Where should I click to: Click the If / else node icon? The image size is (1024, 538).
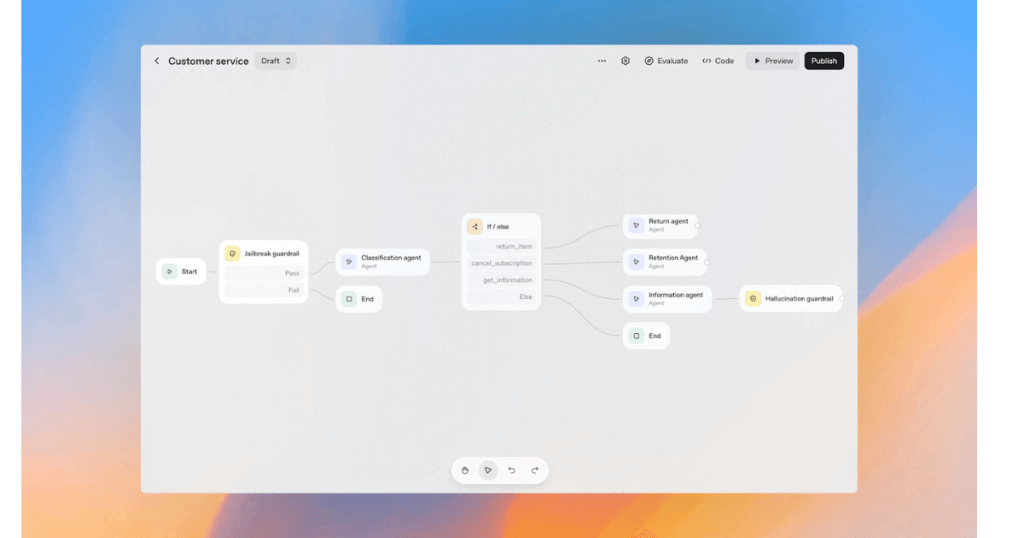(475, 227)
